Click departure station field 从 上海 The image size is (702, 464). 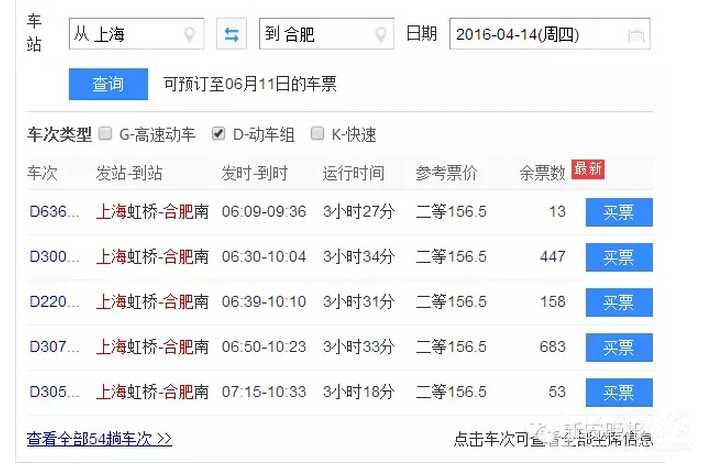coord(137,34)
